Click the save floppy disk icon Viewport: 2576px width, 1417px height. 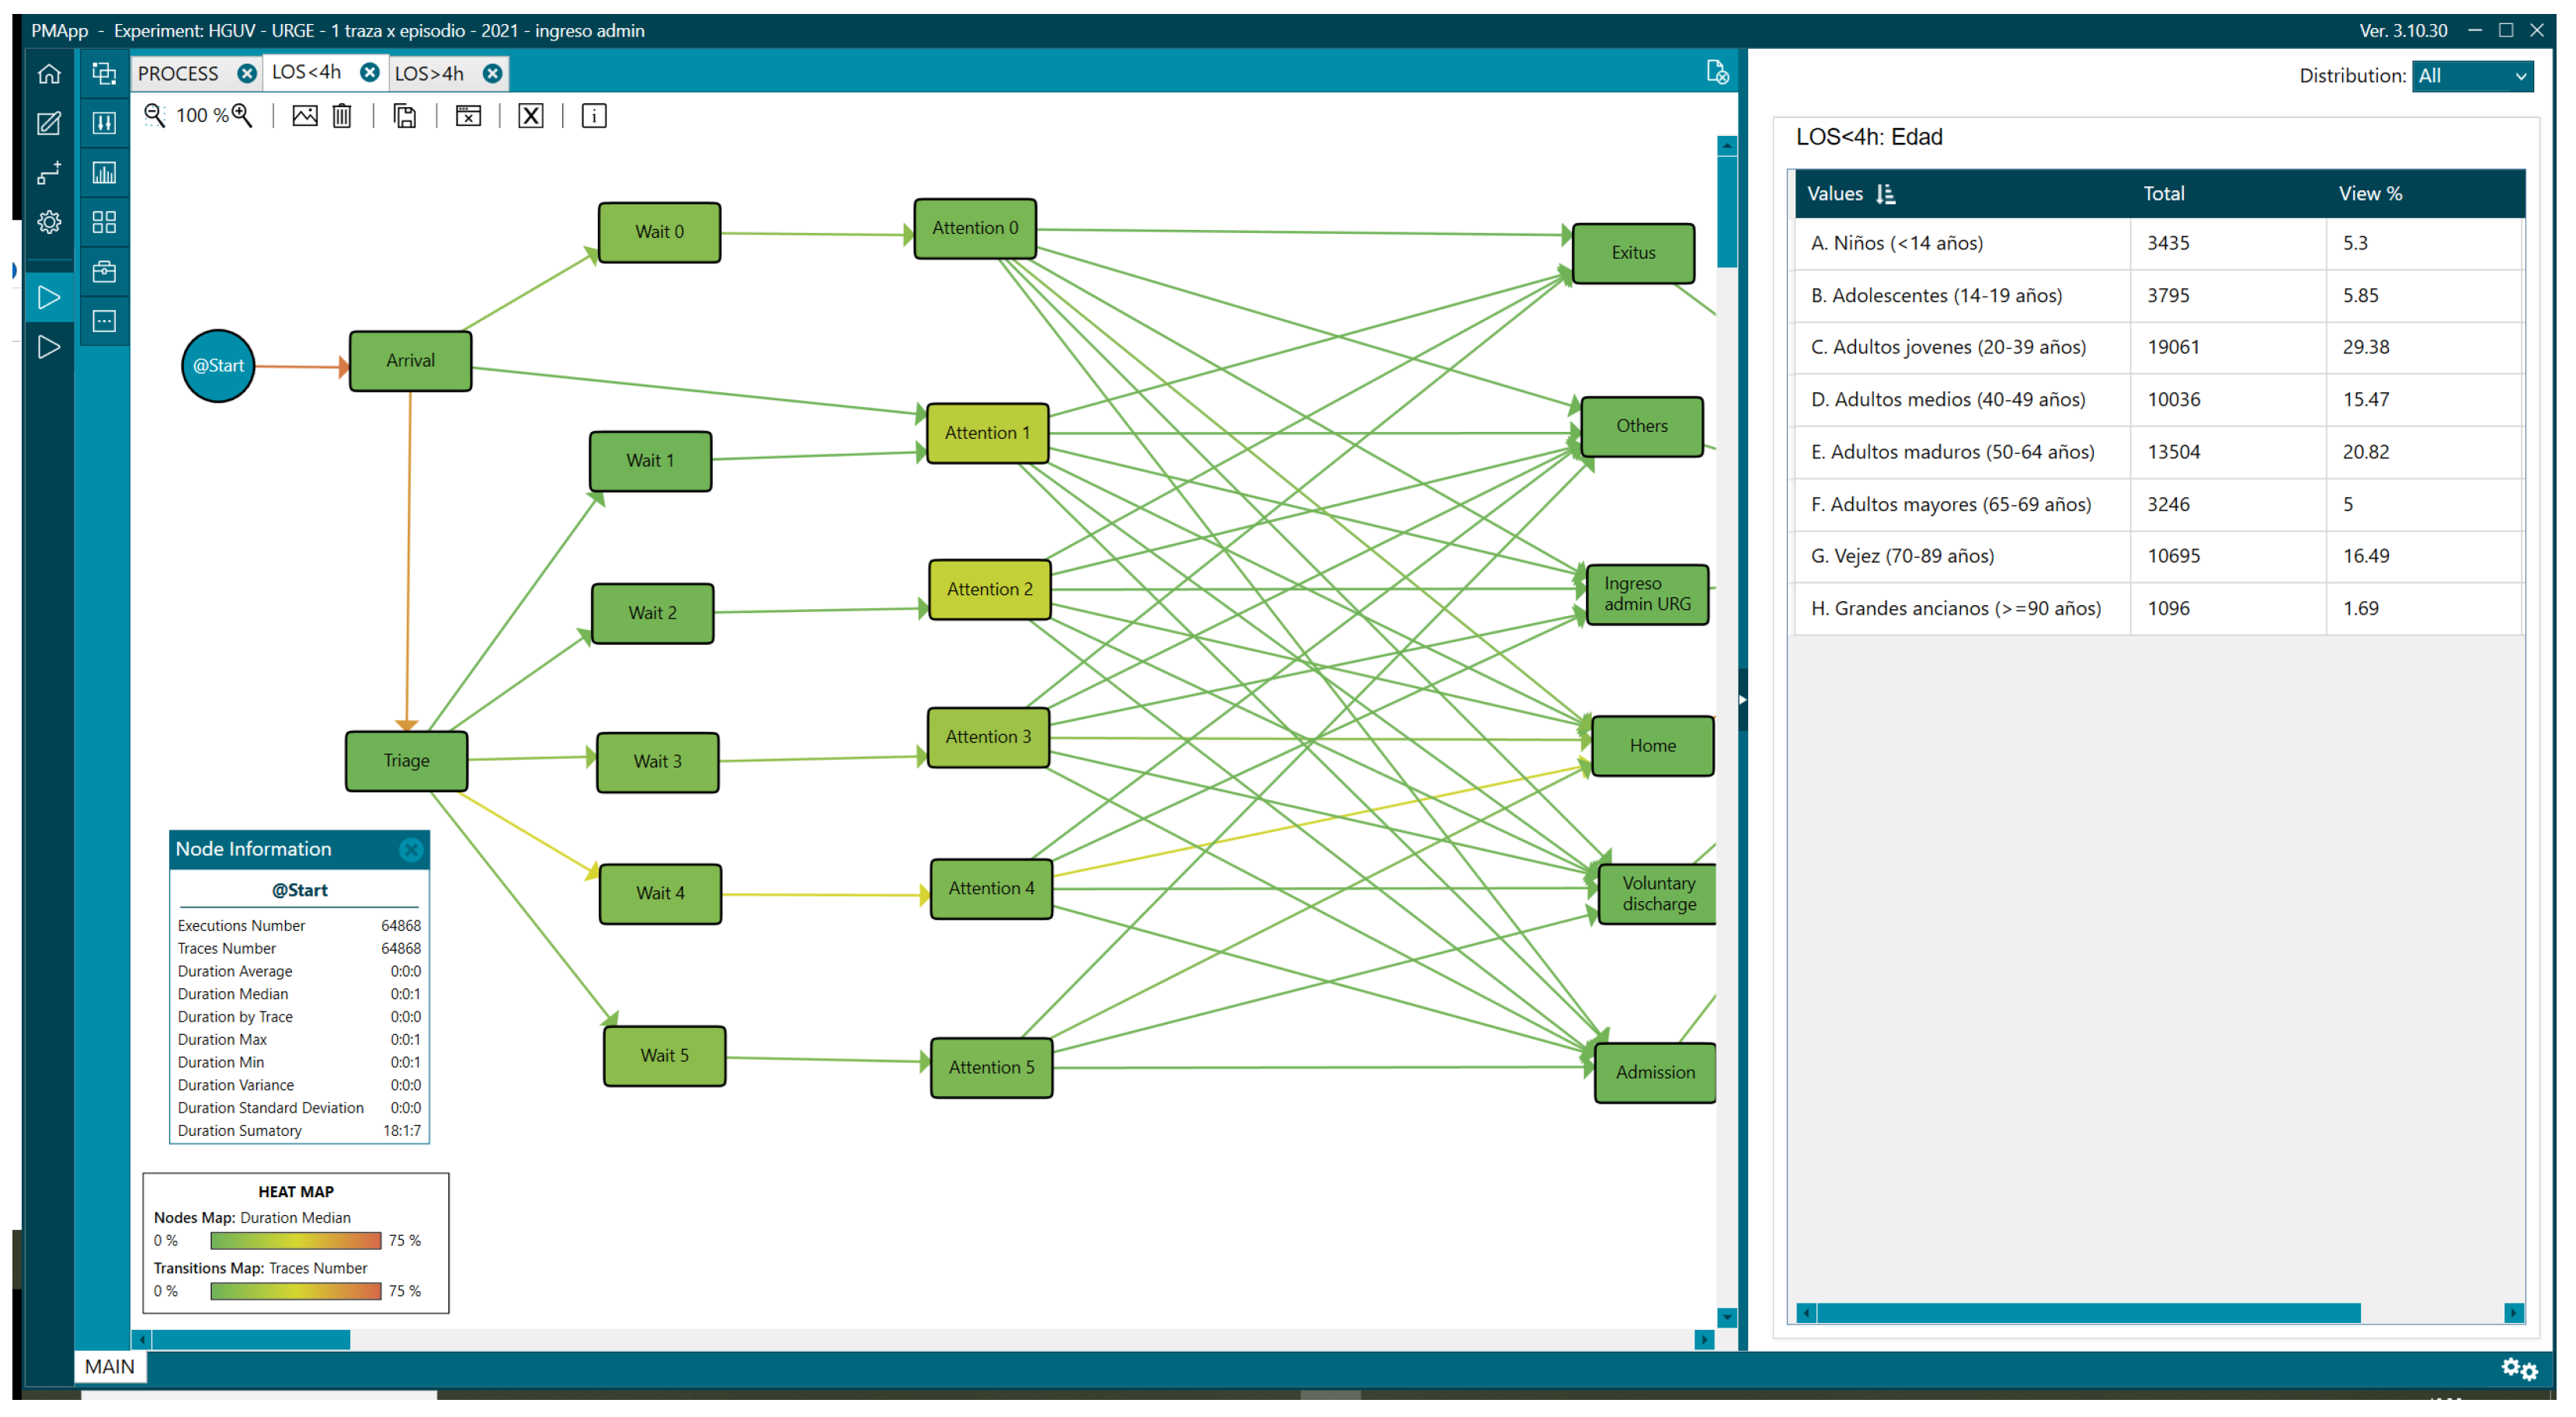[405, 116]
